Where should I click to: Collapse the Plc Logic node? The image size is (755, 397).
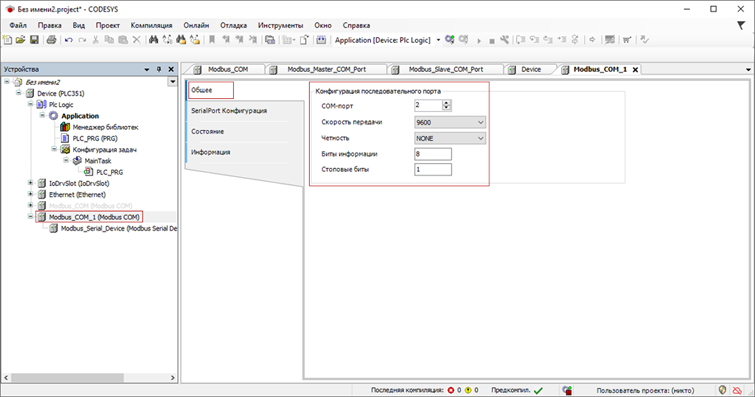click(30, 104)
